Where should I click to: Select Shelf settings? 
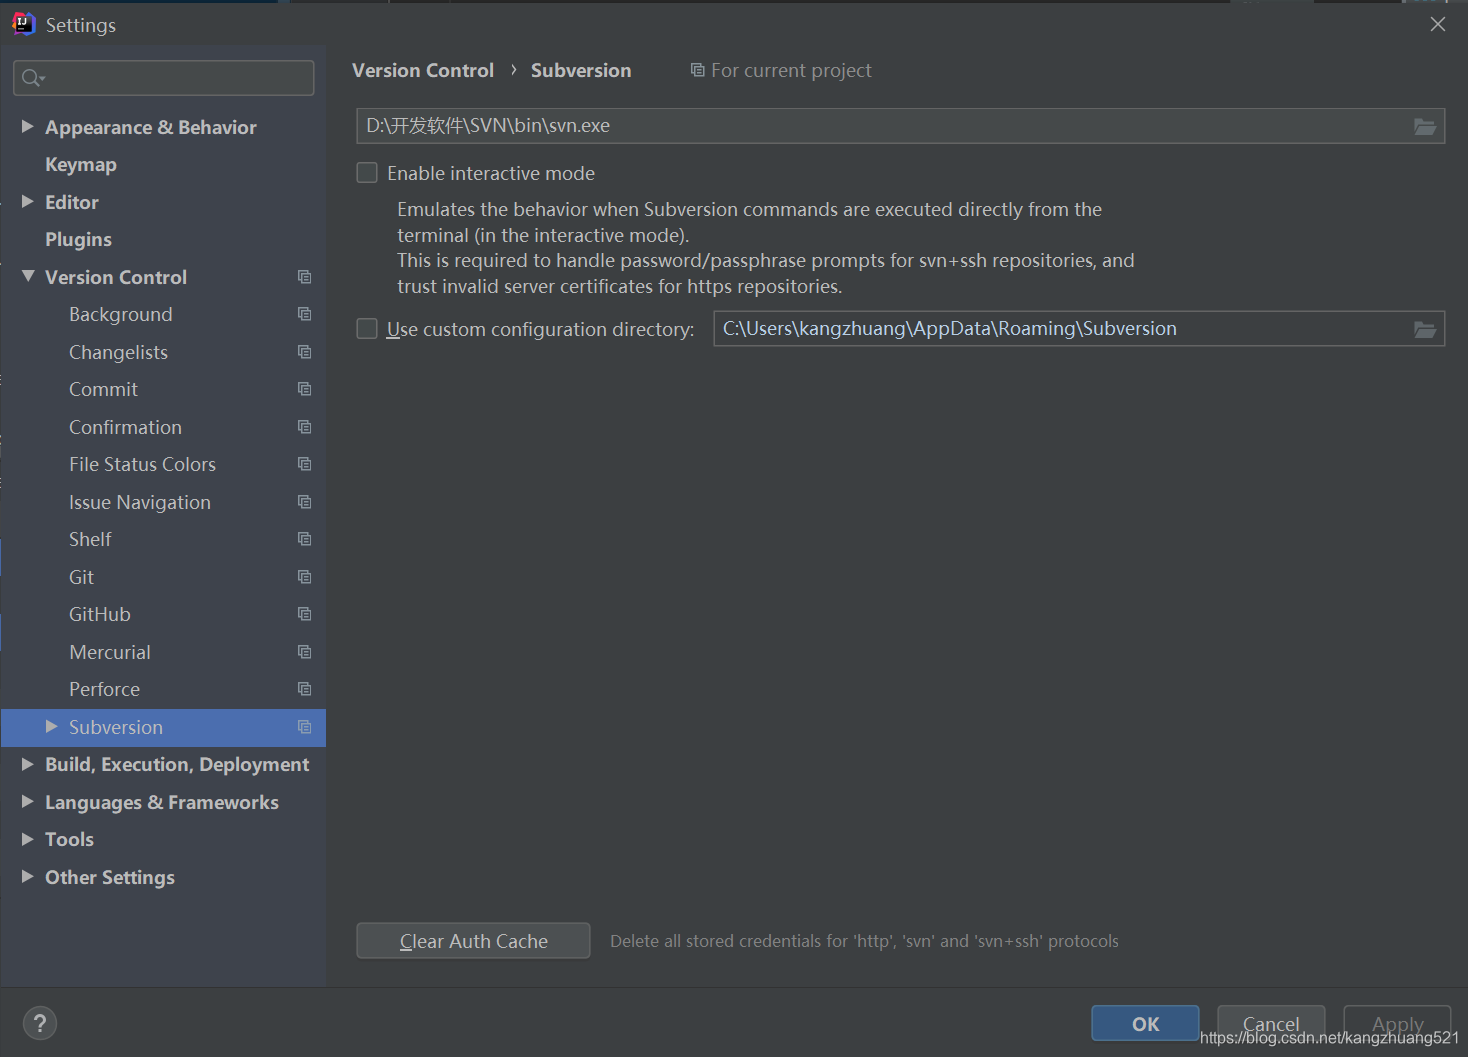coord(90,539)
